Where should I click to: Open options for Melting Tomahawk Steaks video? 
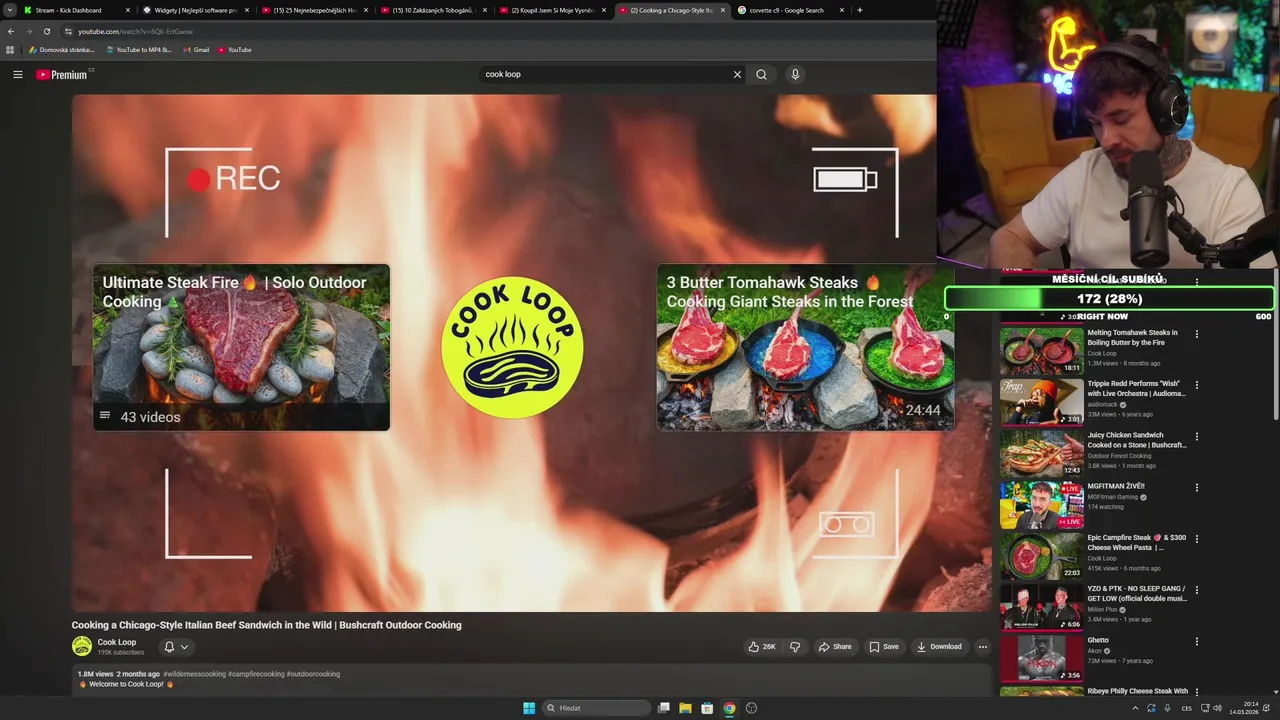pos(1196,334)
